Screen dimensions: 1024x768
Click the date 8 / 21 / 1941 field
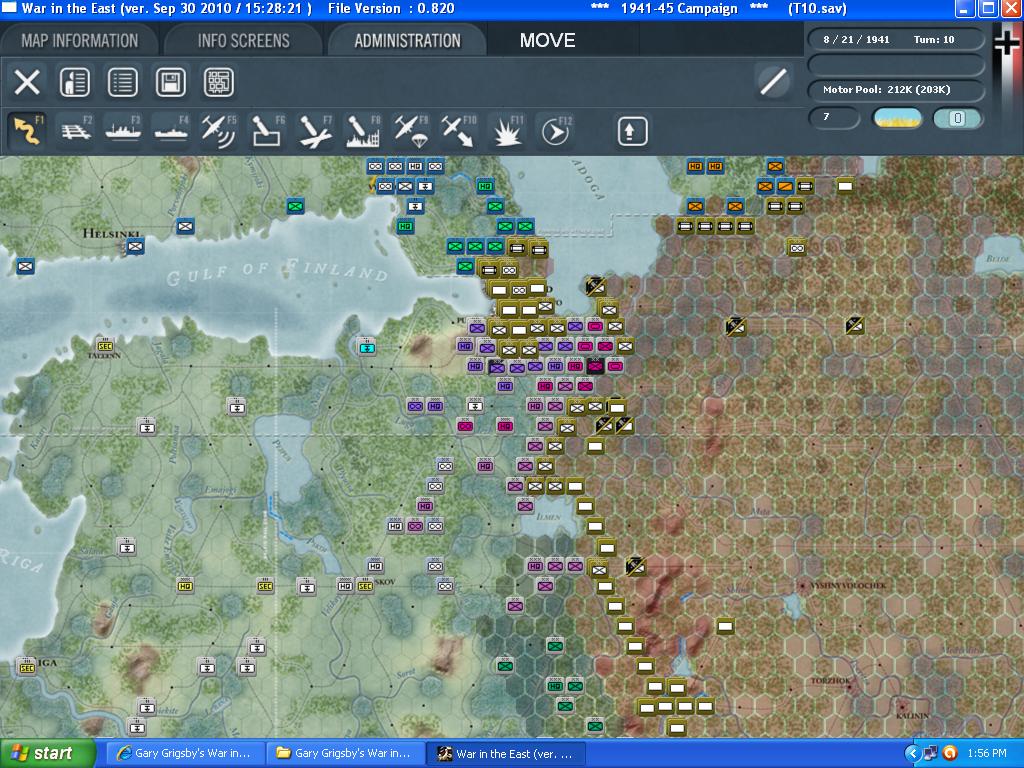click(x=856, y=39)
